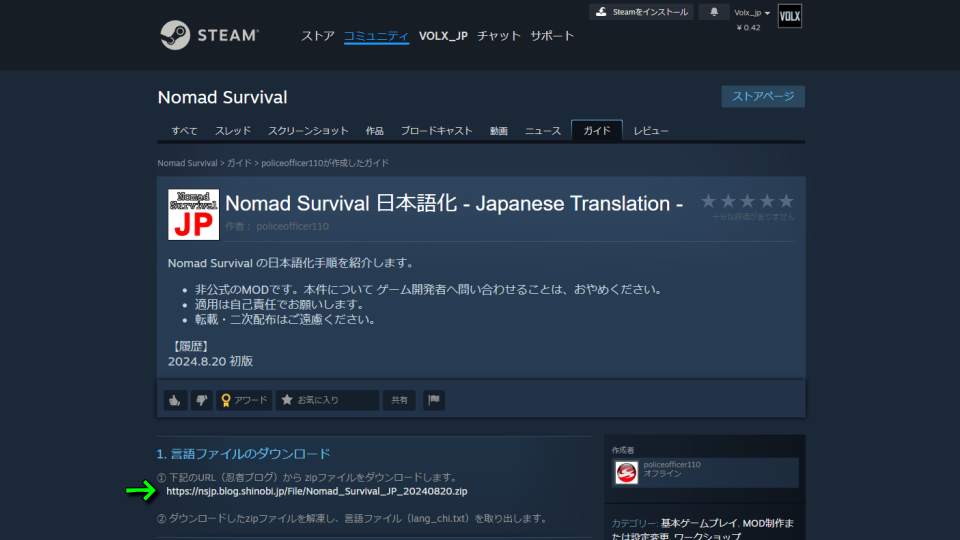Click the Steamをインストール button
Image resolution: width=960 pixels, height=540 pixels.
pyautogui.click(x=641, y=12)
